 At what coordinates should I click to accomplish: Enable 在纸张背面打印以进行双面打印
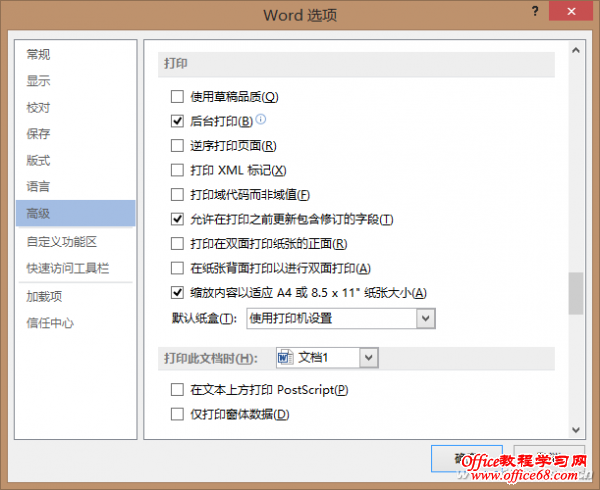pyautogui.click(x=177, y=268)
